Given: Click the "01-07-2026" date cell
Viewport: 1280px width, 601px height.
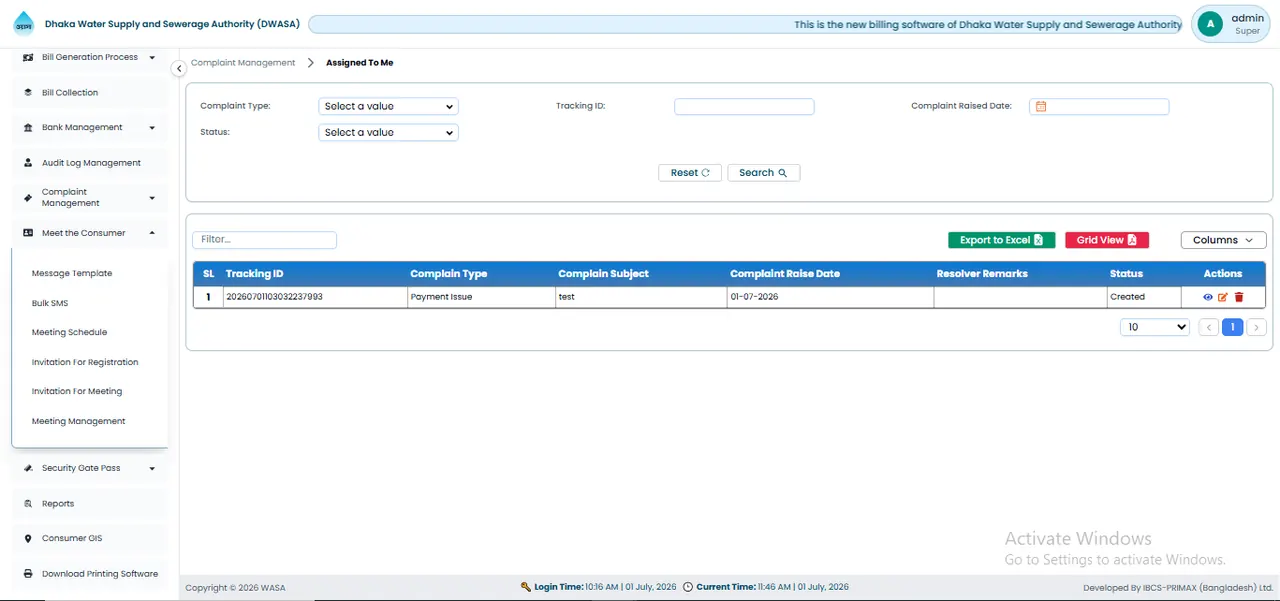Looking at the screenshot, I should (830, 297).
